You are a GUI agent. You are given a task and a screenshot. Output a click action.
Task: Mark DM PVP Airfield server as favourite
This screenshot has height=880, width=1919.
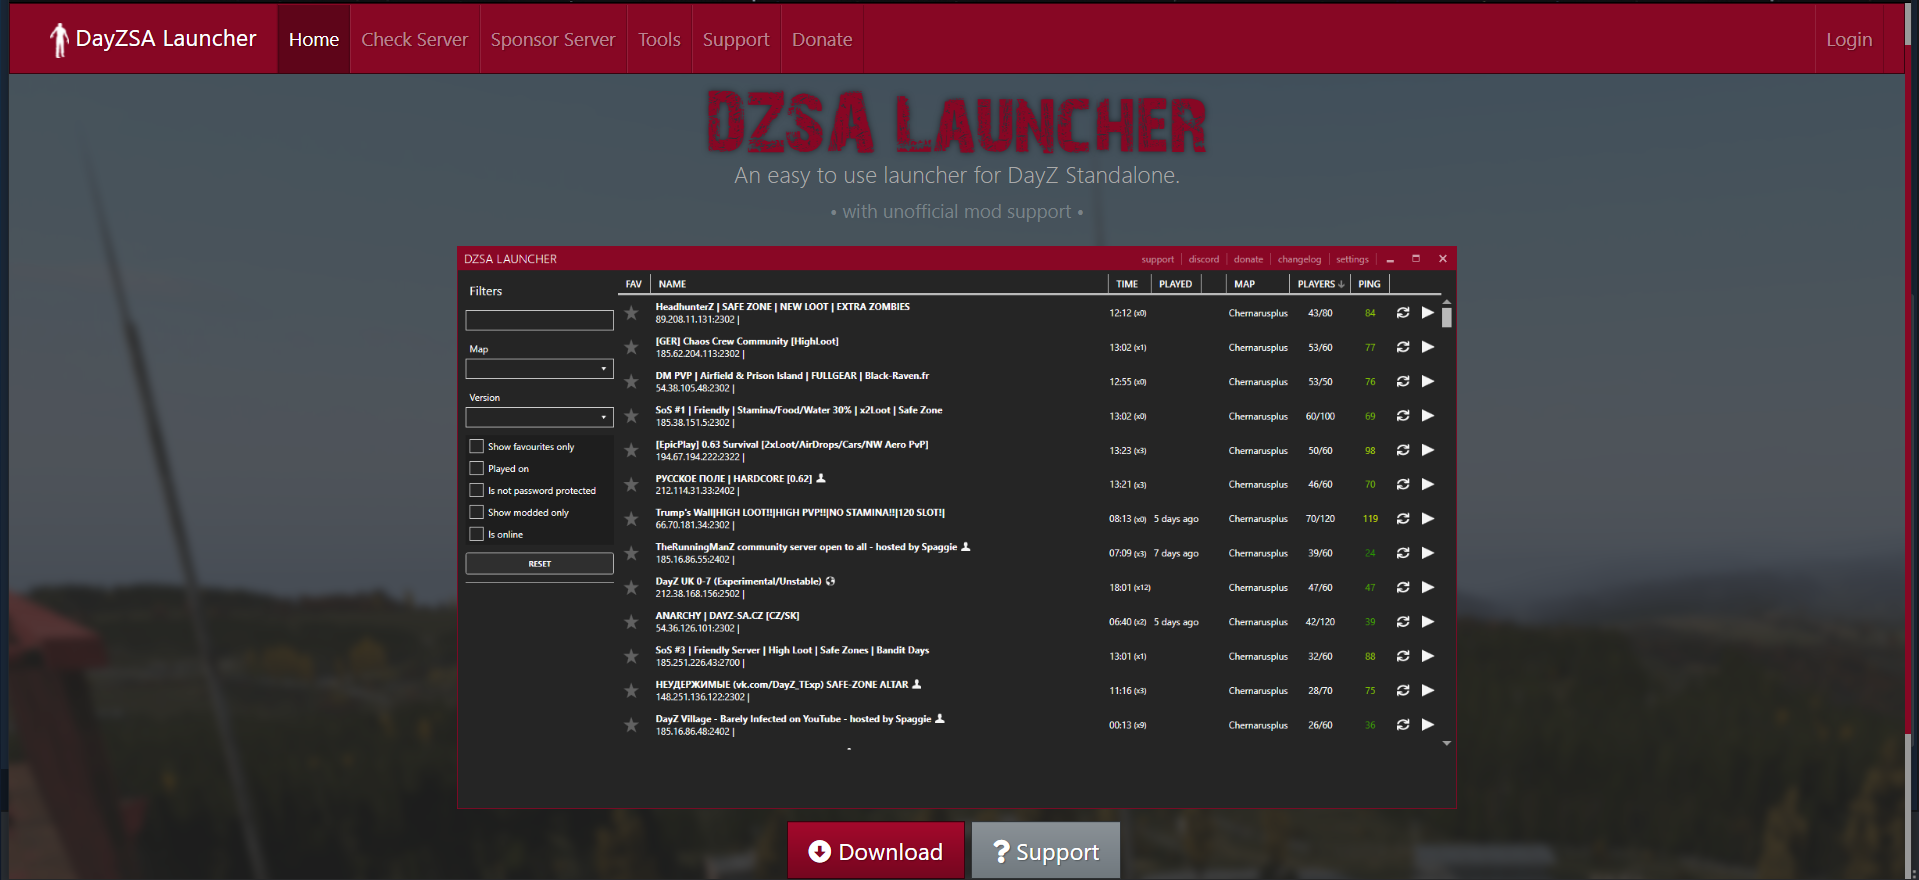coord(631,382)
